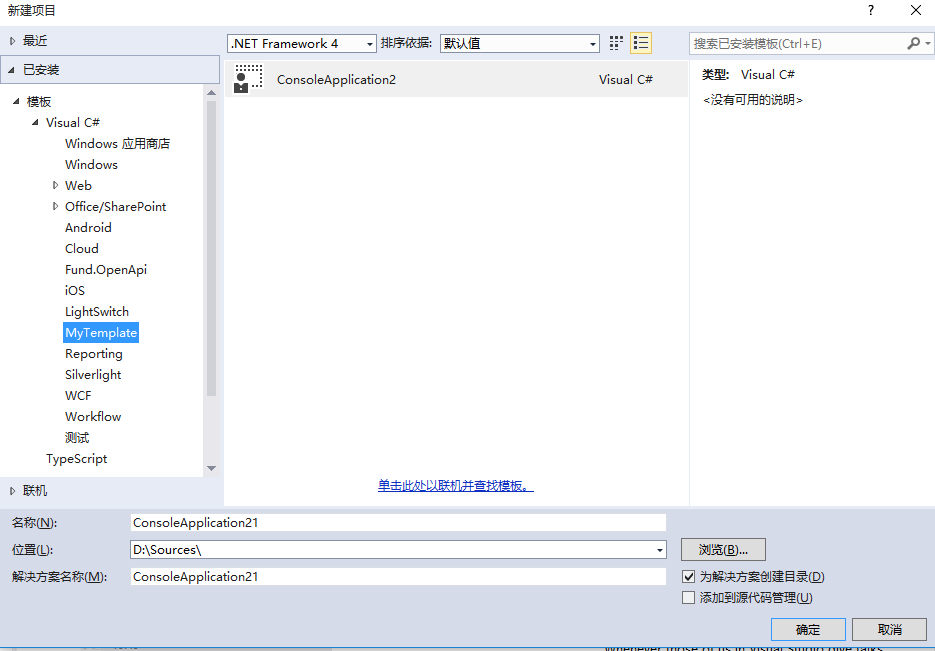The height and width of the screenshot is (651, 935).
Task: Click the tree scrollbar down arrow
Action: [211, 469]
